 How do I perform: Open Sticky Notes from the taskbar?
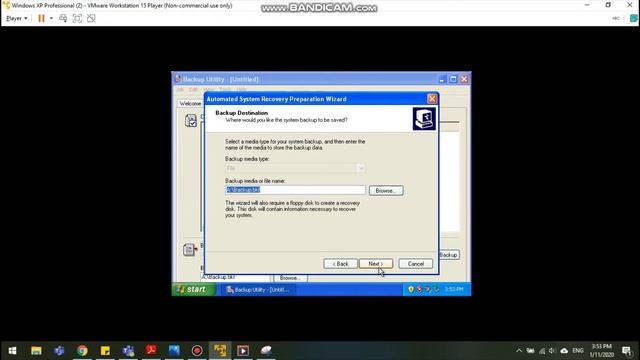[105, 351]
